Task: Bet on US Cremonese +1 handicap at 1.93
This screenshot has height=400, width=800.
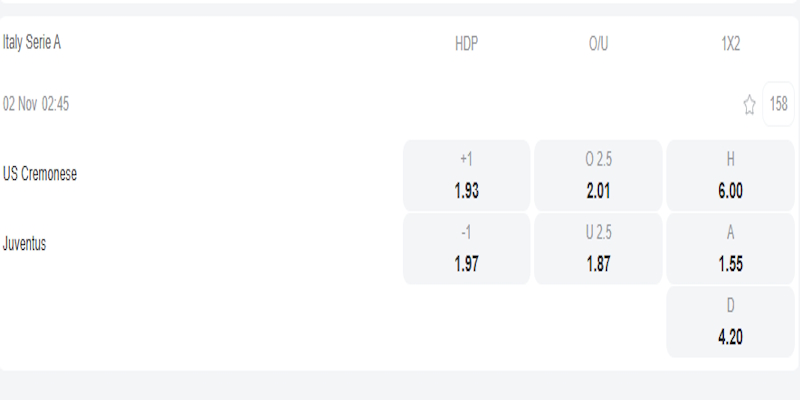Action: 466,175
